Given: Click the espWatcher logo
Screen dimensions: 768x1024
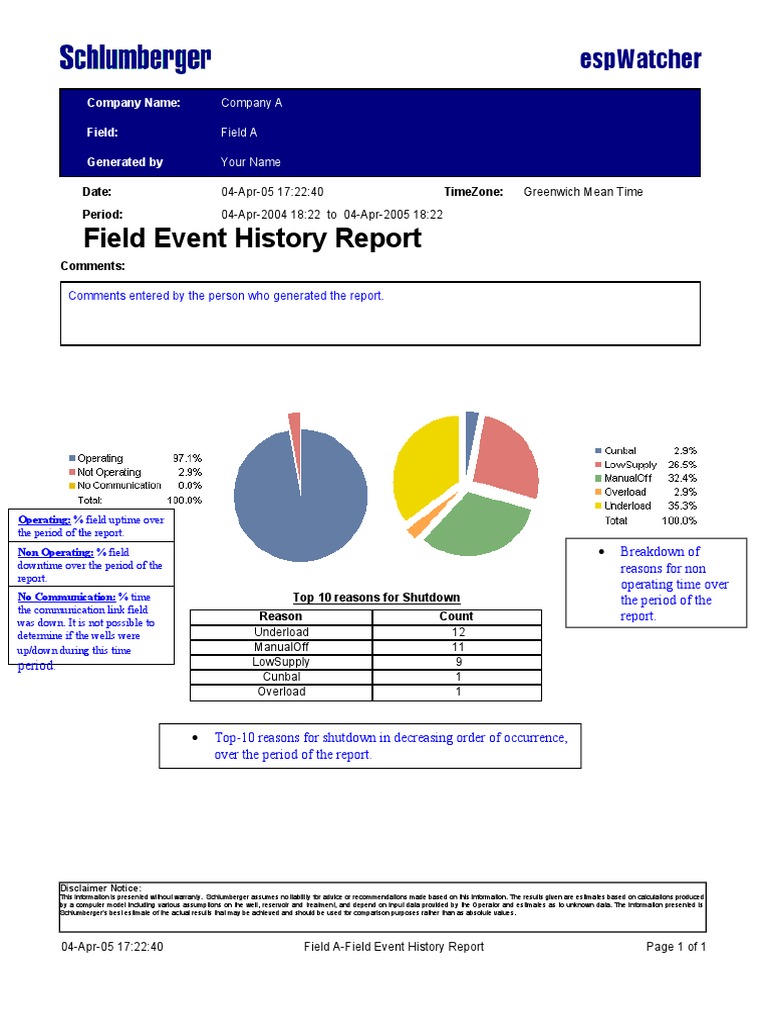Looking at the screenshot, I should (641, 59).
